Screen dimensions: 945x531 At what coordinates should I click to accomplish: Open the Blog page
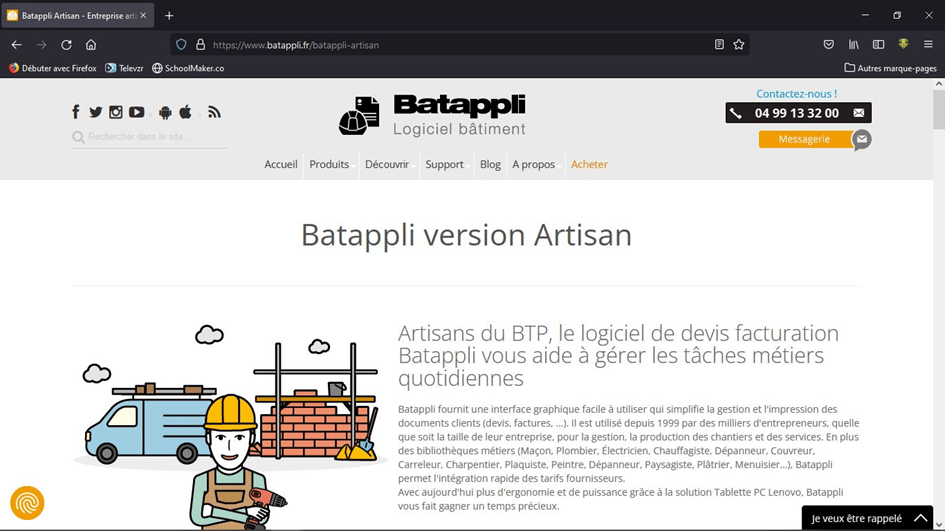click(x=491, y=165)
